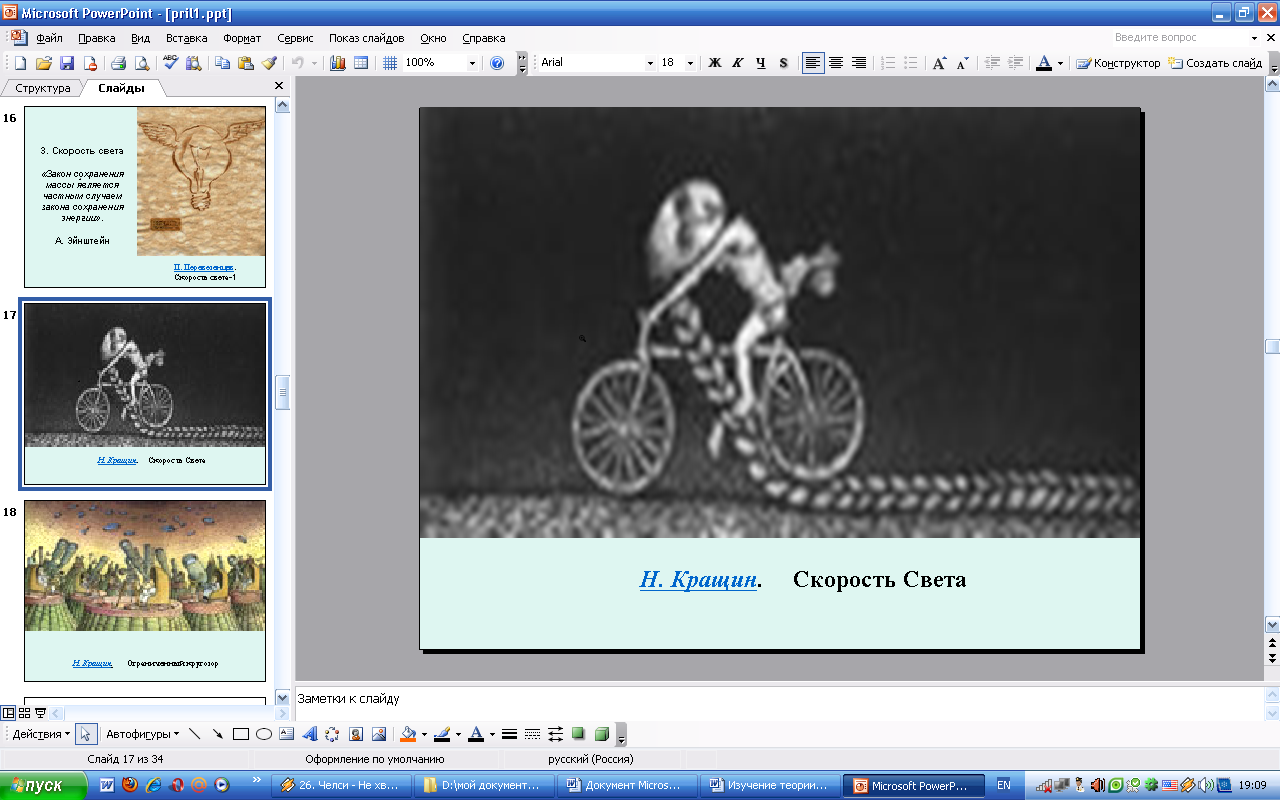The image size is (1280, 800).
Task: Open Line Style options
Action: pos(509,734)
